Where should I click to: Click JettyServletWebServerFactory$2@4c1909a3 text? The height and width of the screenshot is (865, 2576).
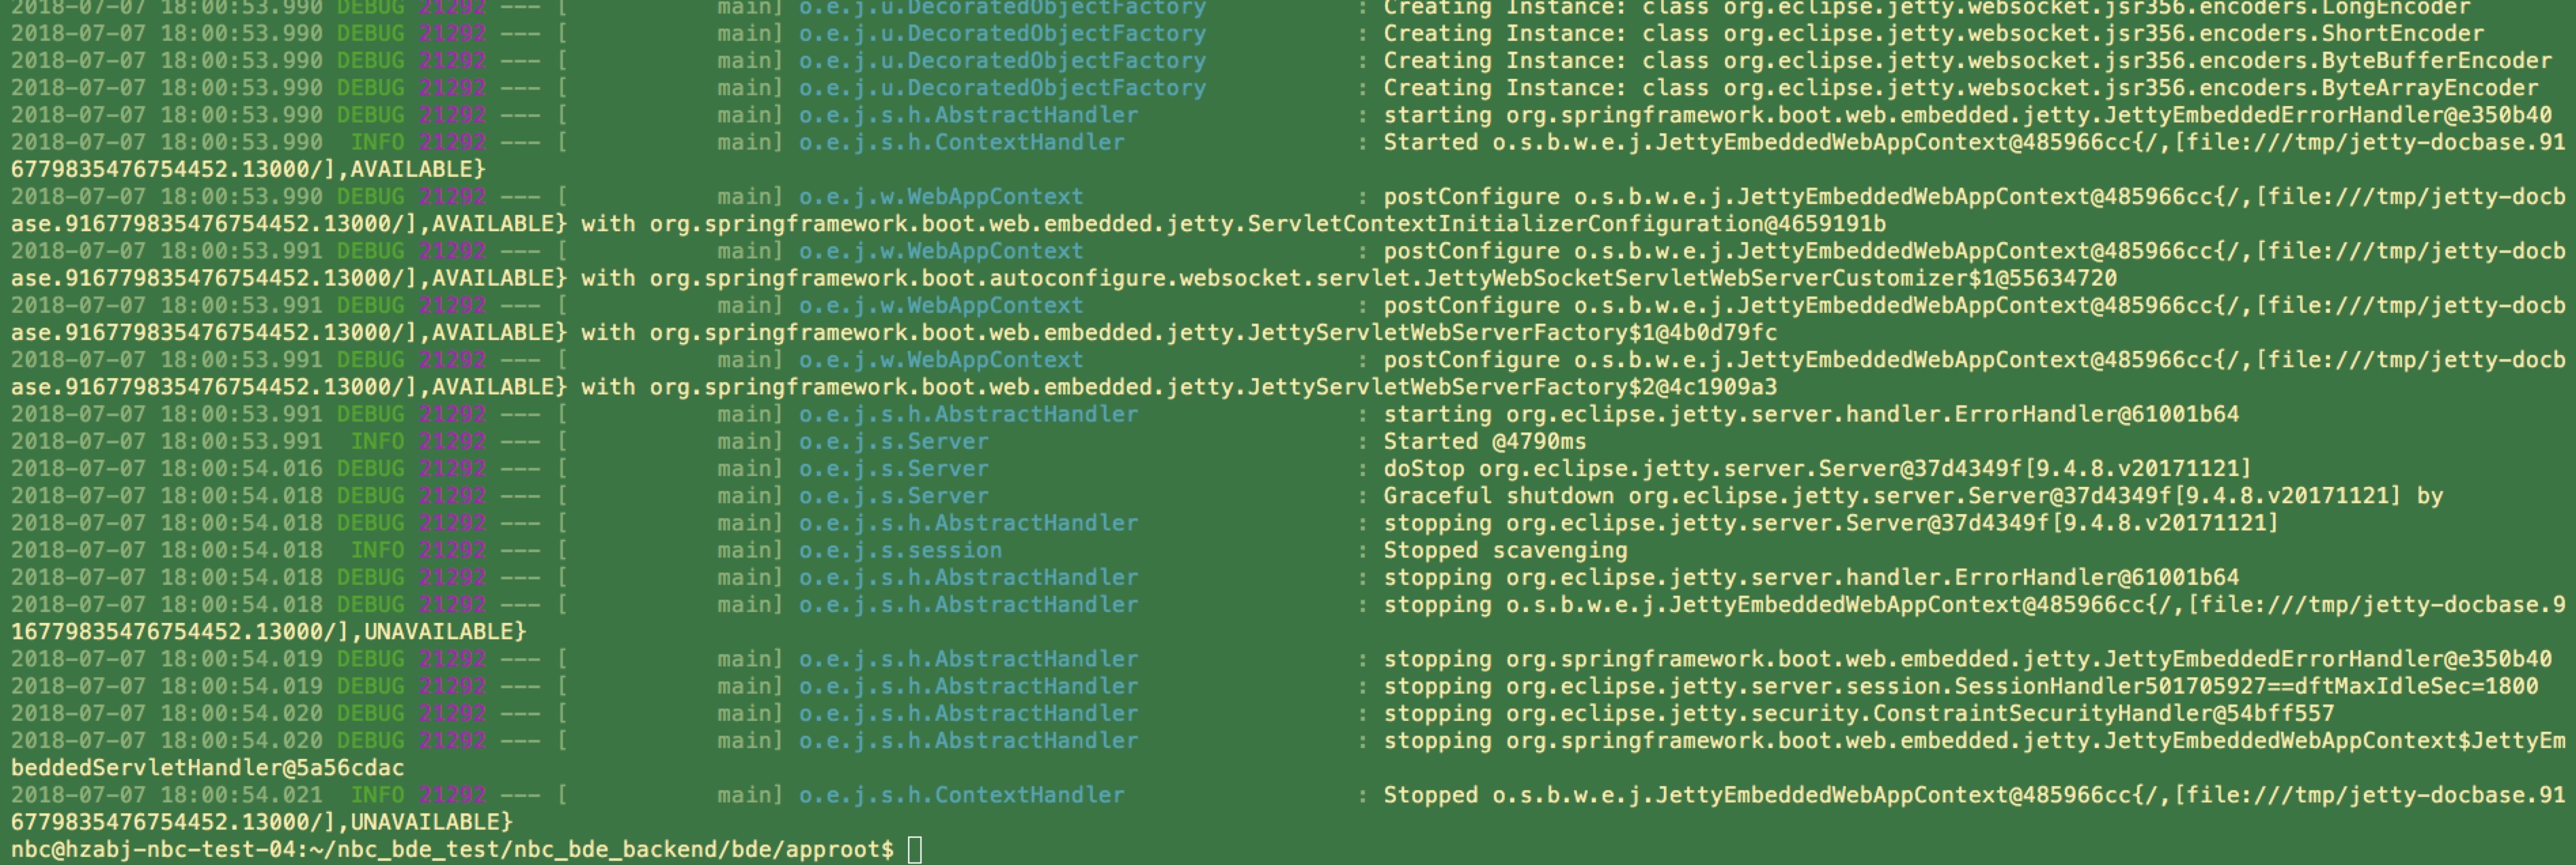[1512, 387]
